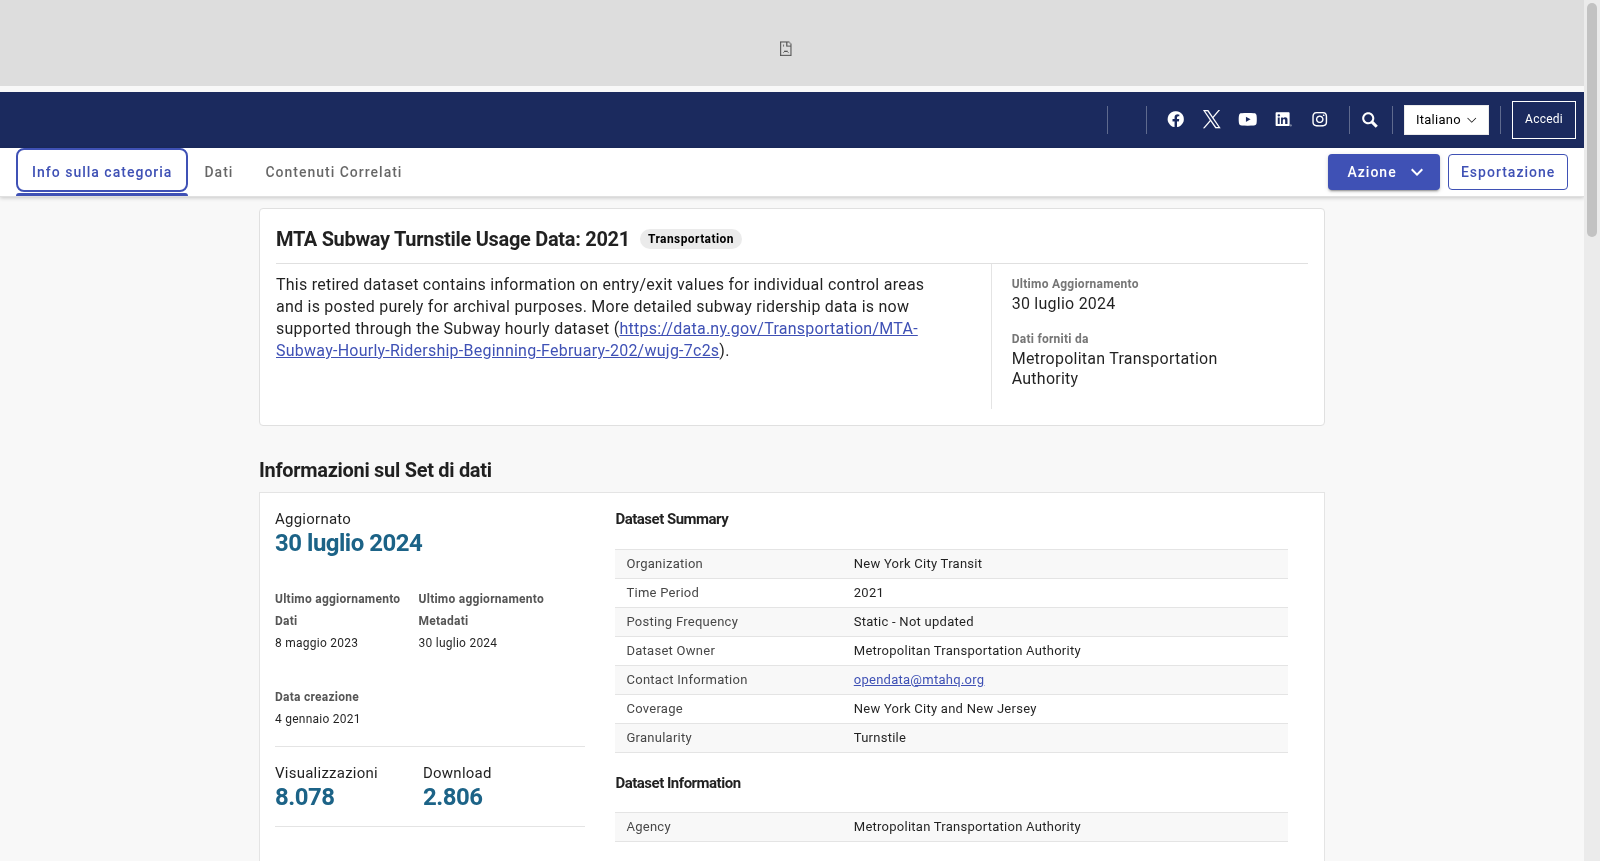Click the '8 maggio 2023' data update date

tap(316, 643)
